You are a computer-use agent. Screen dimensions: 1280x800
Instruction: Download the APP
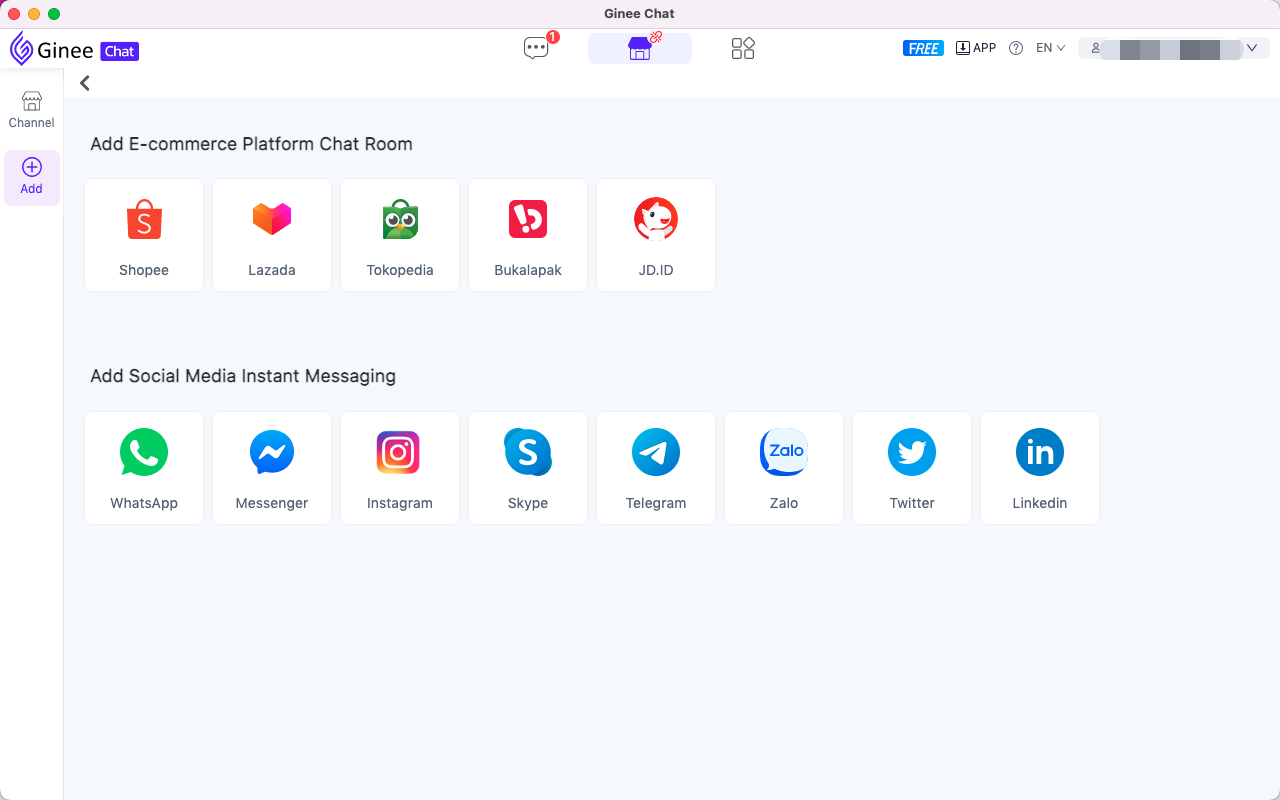[976, 48]
